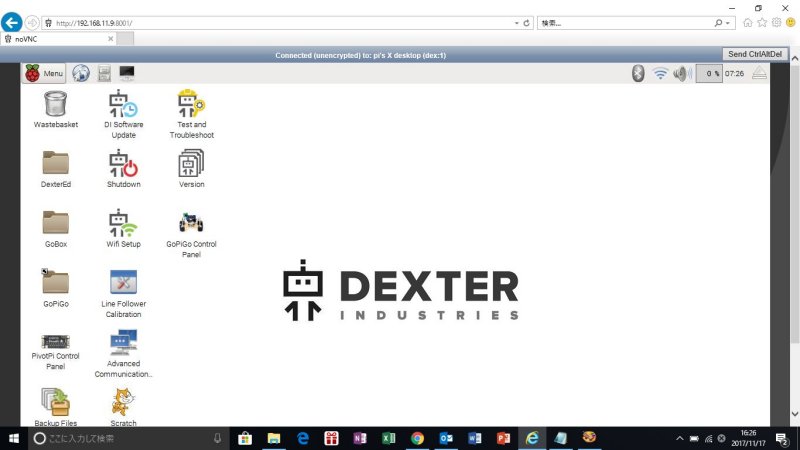Open the Windows Start menu

click(x=14, y=438)
